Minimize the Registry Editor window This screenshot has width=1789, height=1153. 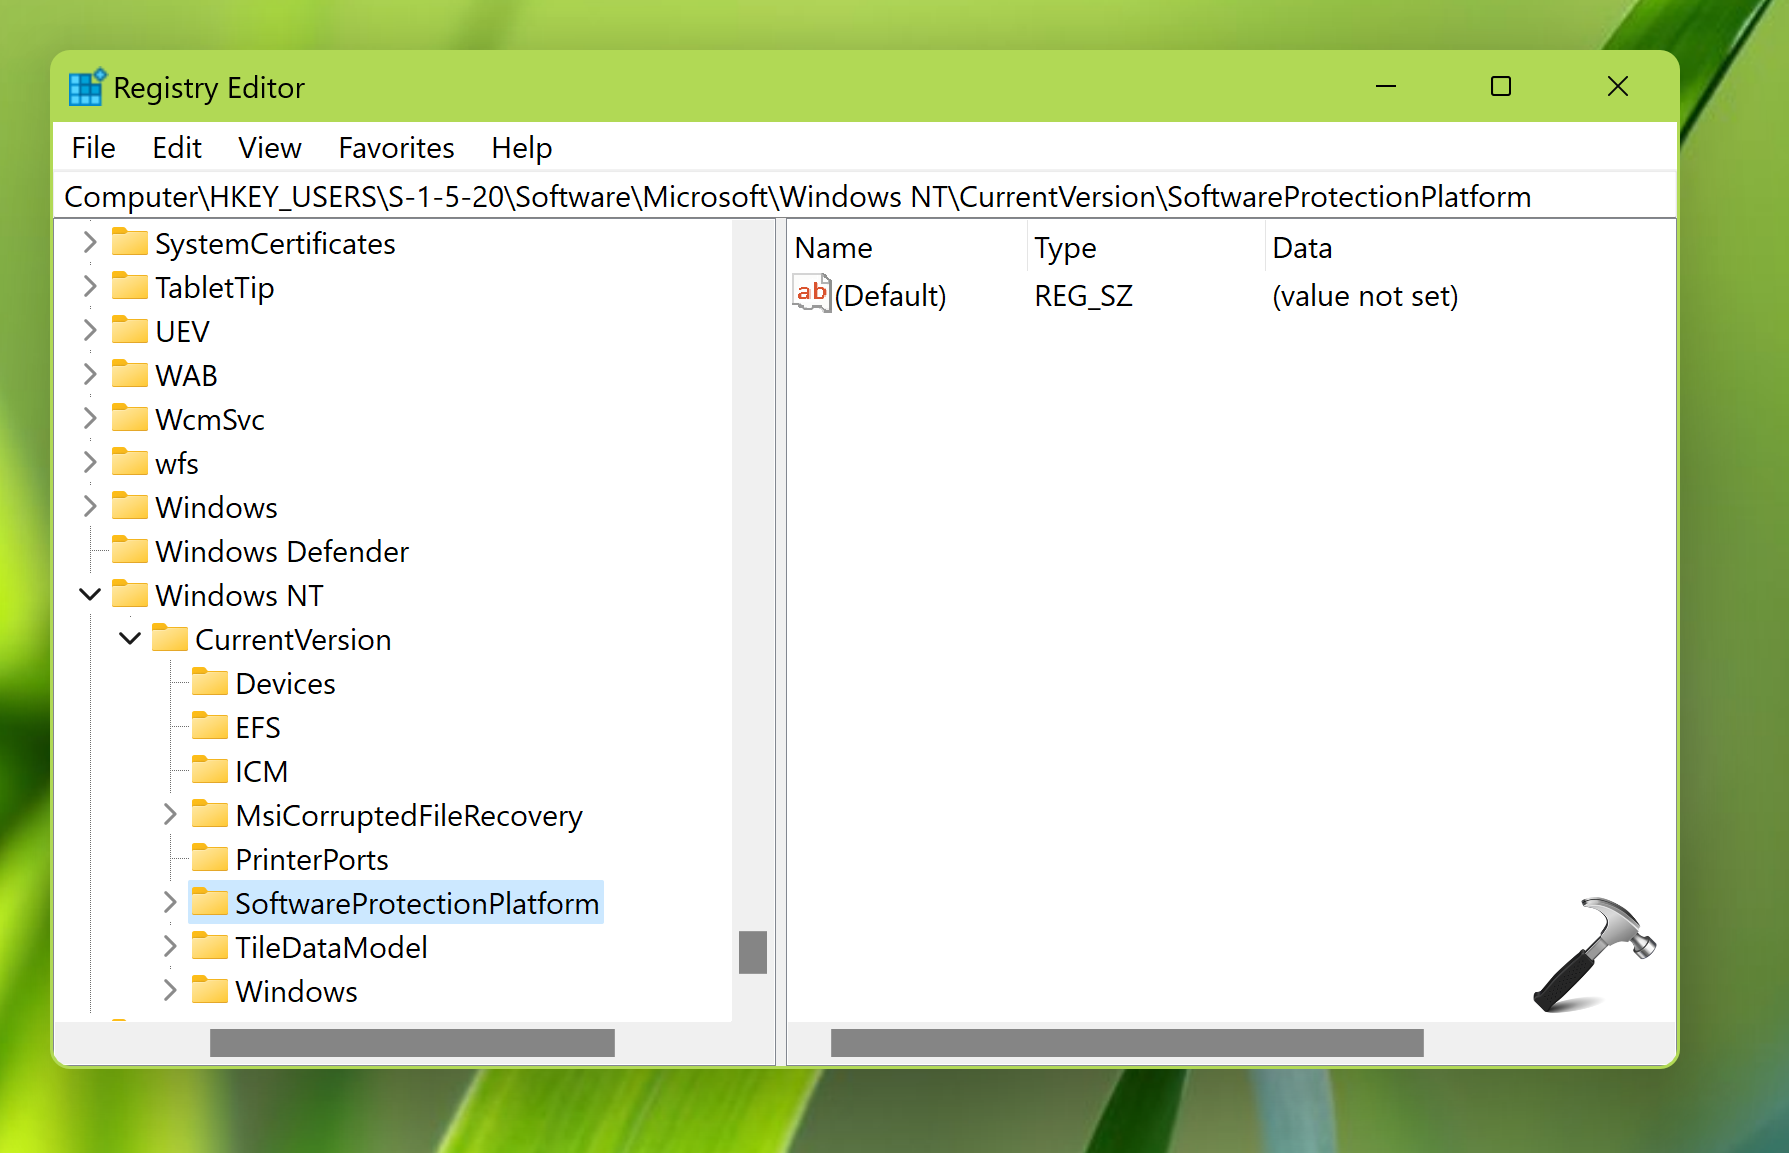tap(1386, 87)
